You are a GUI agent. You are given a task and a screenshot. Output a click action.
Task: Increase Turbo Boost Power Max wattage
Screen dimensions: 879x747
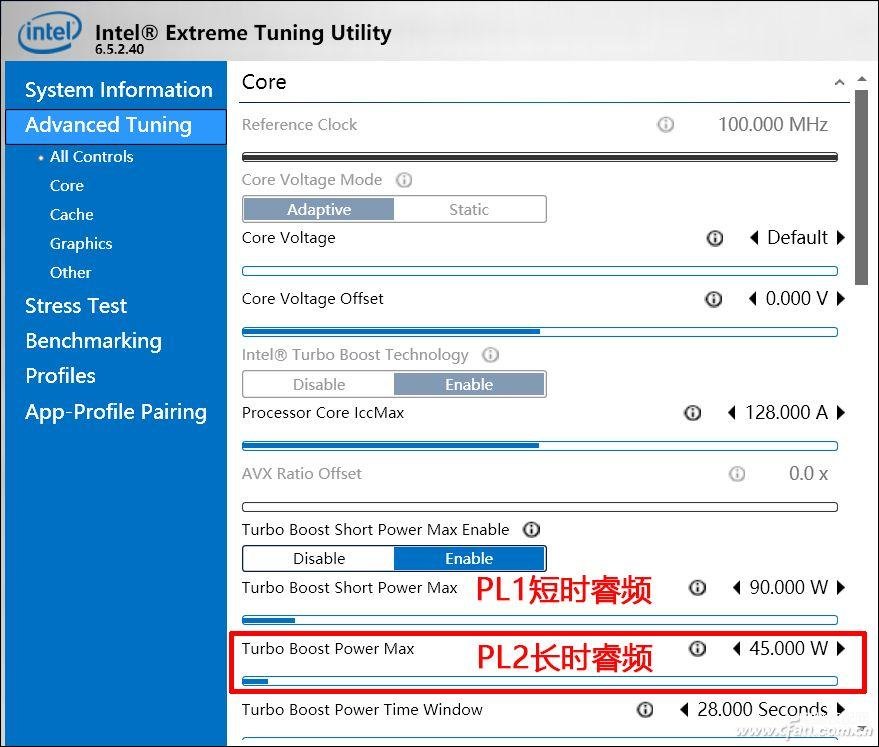[x=840, y=649]
